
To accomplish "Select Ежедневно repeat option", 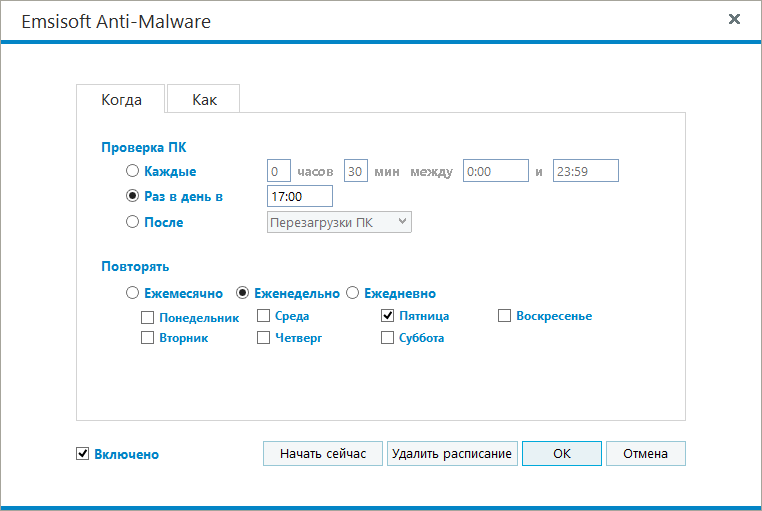I will point(352,293).
